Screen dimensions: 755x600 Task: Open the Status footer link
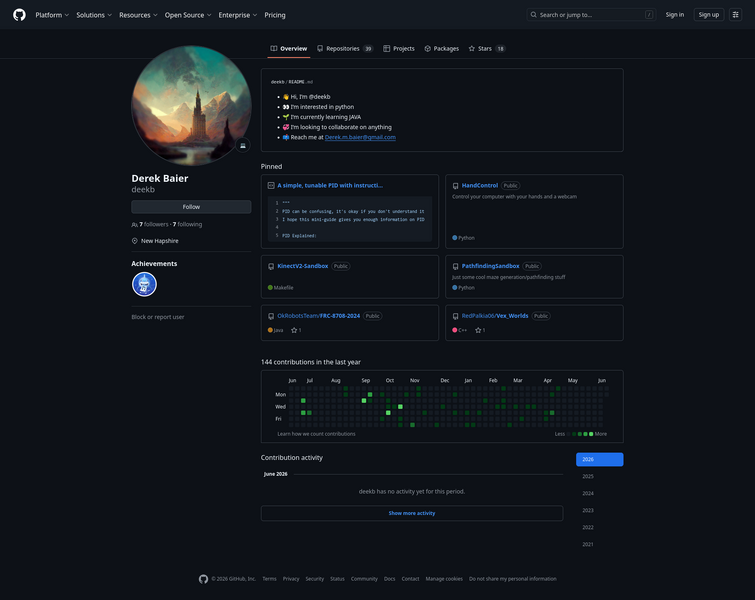(337, 579)
